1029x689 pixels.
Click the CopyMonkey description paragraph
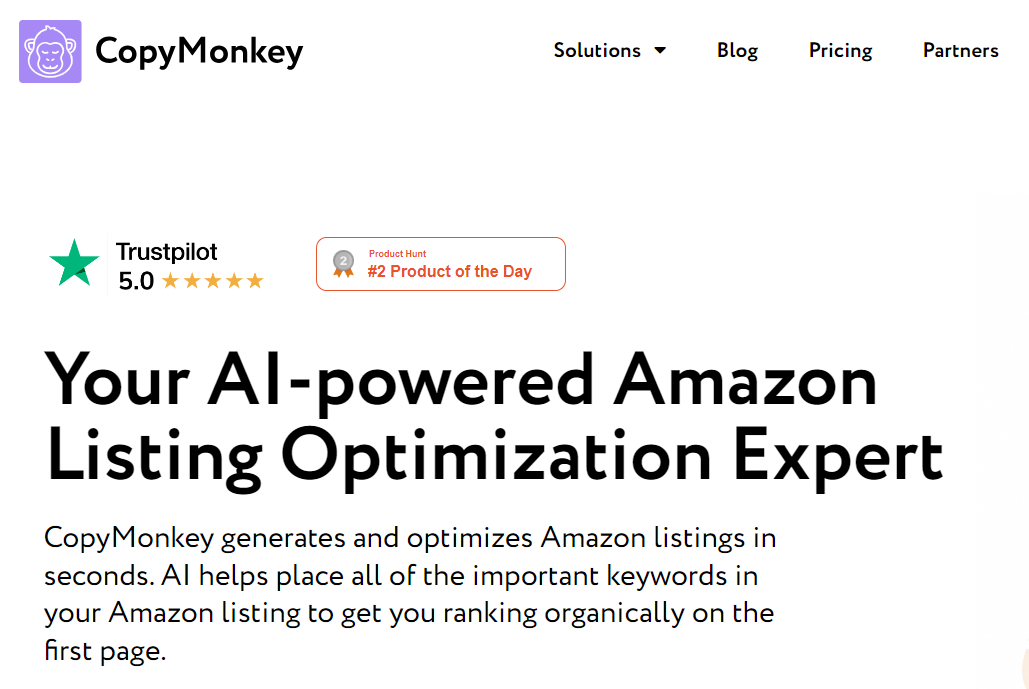(410, 595)
